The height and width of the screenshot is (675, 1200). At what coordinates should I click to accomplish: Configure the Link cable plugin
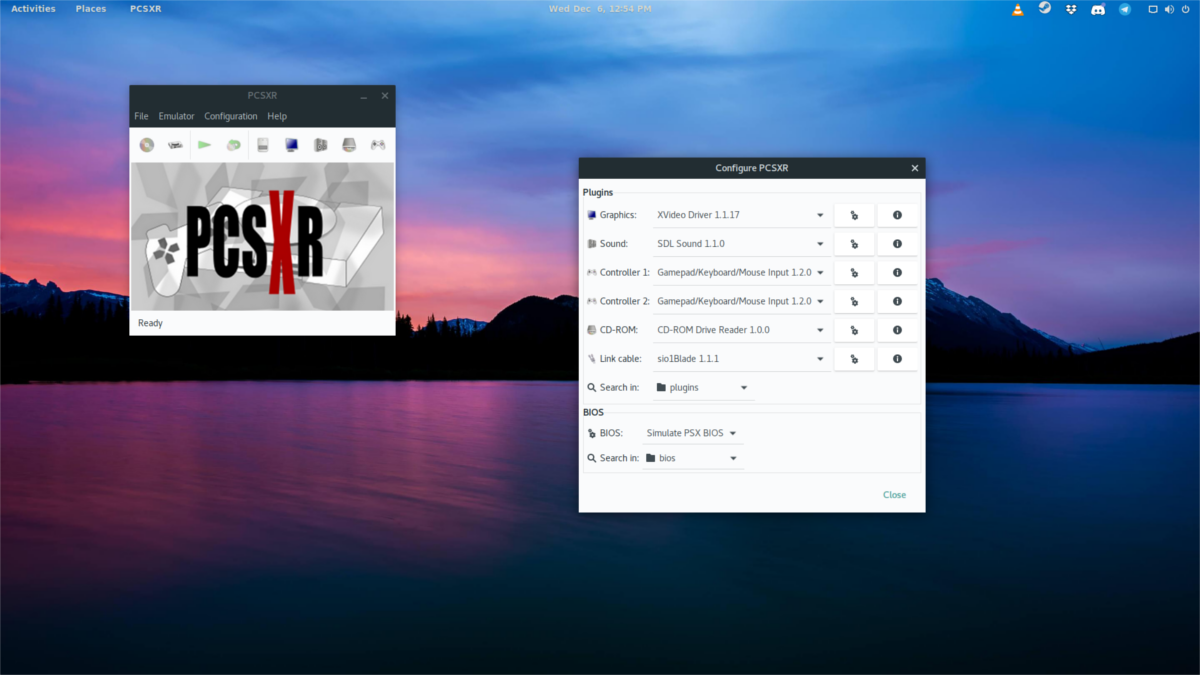(854, 358)
